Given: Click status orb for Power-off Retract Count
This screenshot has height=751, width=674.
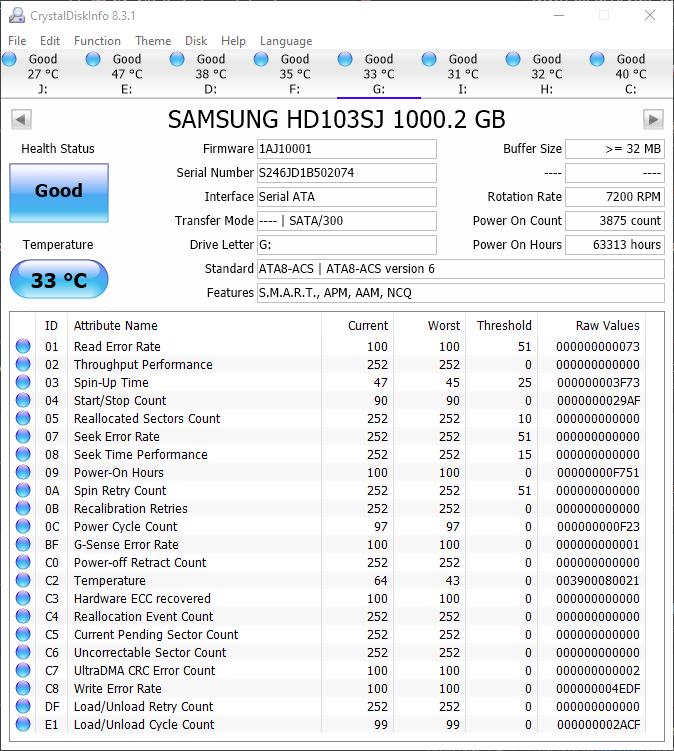Looking at the screenshot, I should tap(23, 562).
